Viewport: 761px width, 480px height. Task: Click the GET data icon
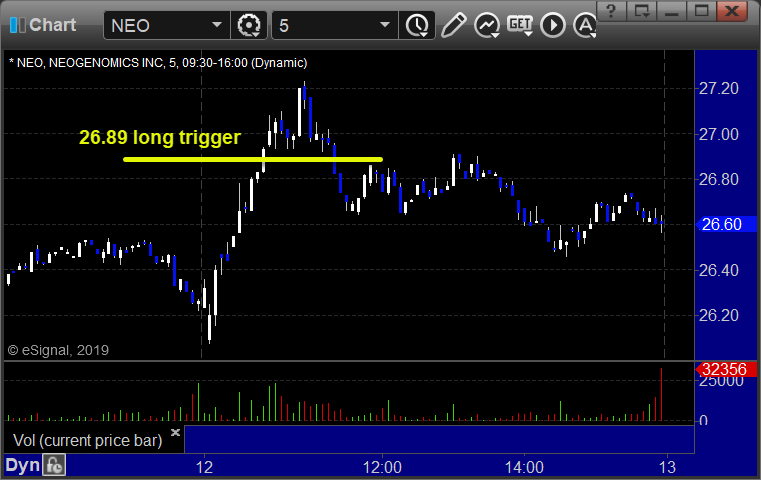(x=520, y=25)
